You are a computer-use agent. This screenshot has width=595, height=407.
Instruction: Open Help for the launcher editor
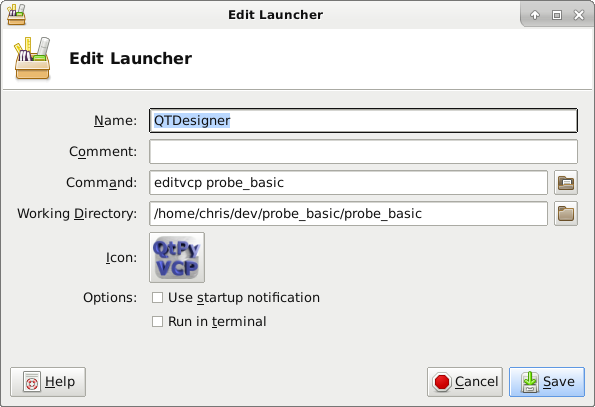coord(48,382)
